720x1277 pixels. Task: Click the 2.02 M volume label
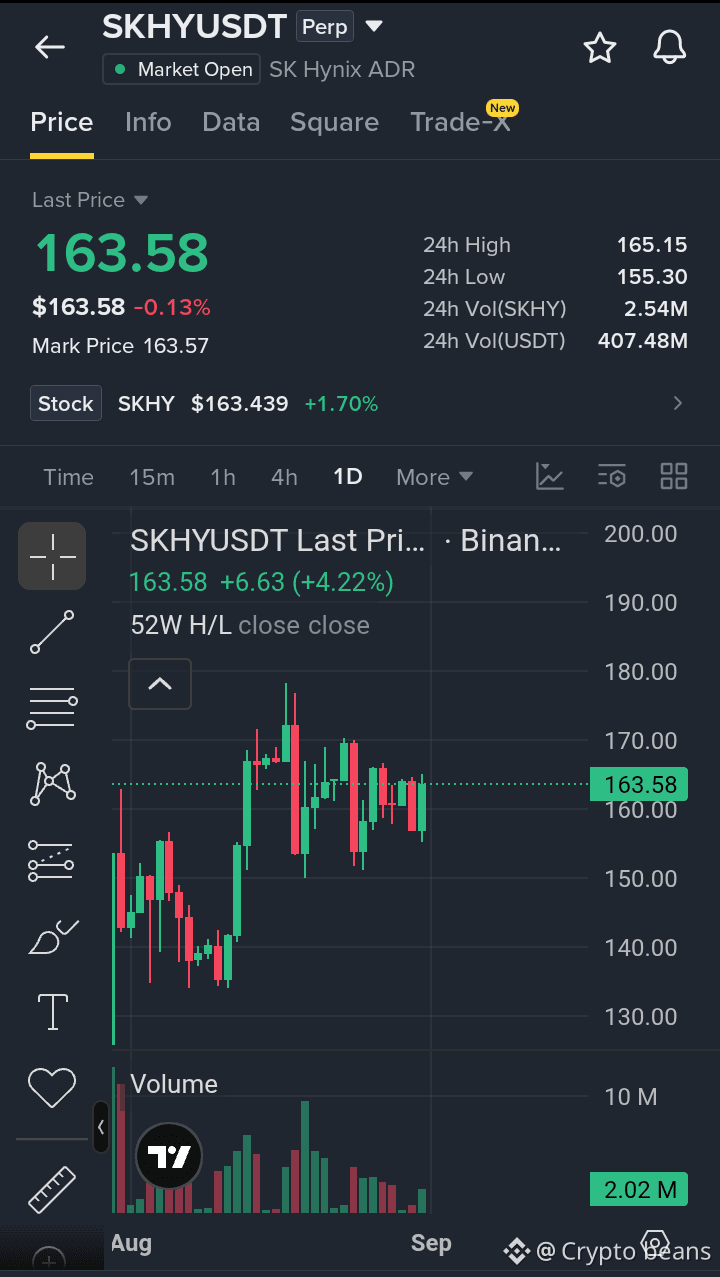[639, 1189]
